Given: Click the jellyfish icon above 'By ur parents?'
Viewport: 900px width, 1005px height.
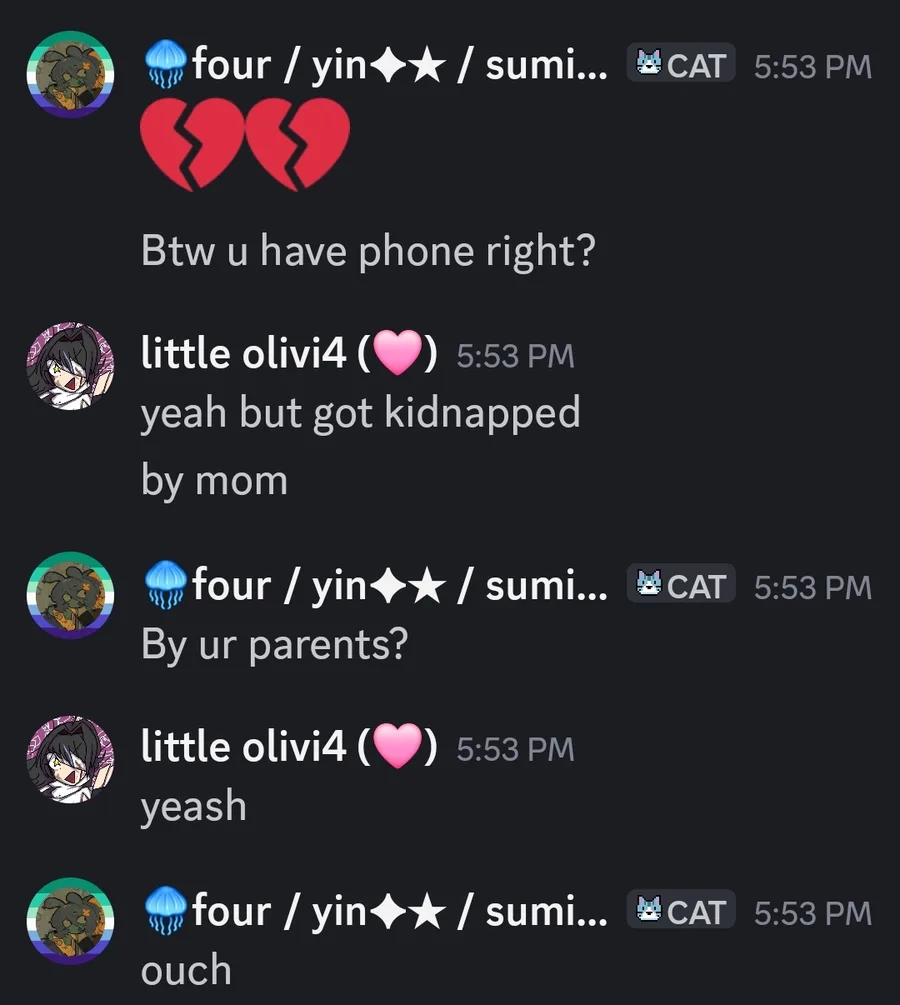Looking at the screenshot, I should pos(165,583).
